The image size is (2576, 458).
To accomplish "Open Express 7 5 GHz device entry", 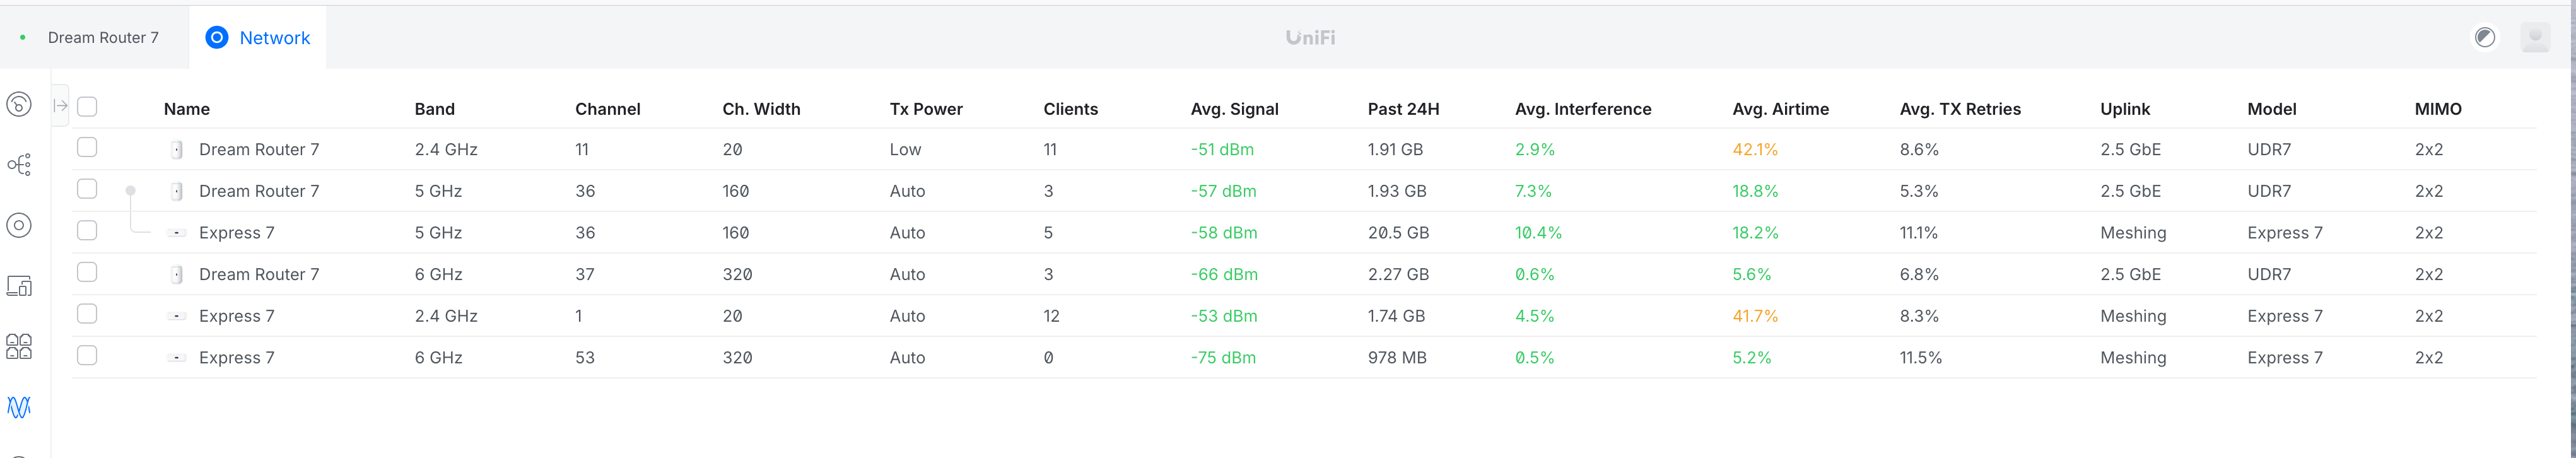I will pos(236,233).
